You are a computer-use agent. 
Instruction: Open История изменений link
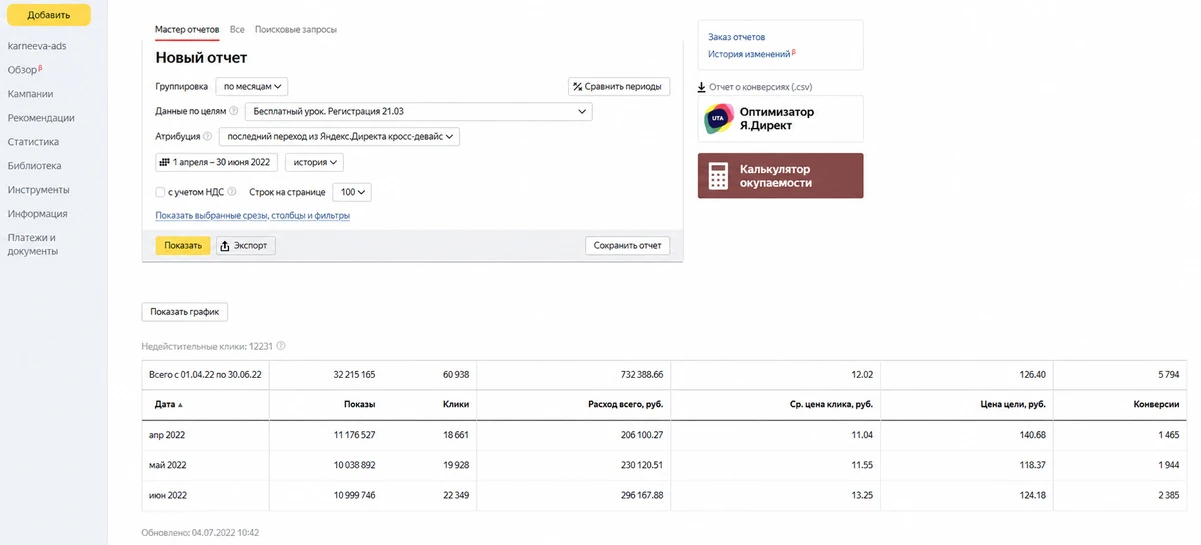point(750,54)
